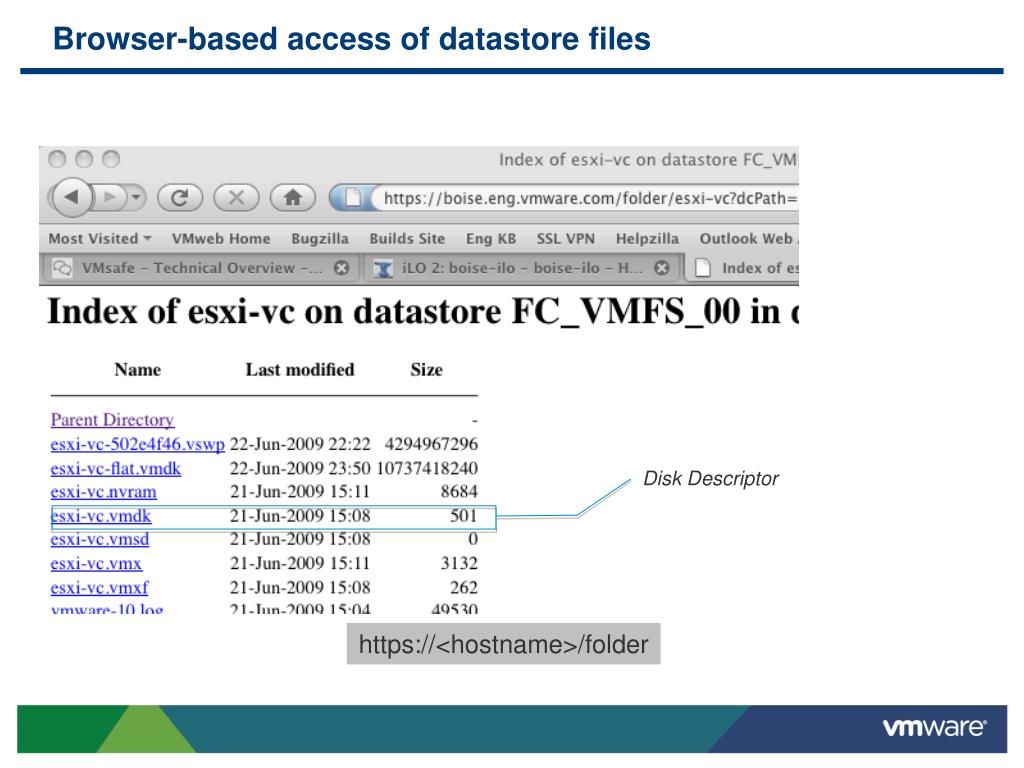Image resolution: width=1024 pixels, height=768 pixels.
Task: Click the page icon in the address bar
Action: 353,197
